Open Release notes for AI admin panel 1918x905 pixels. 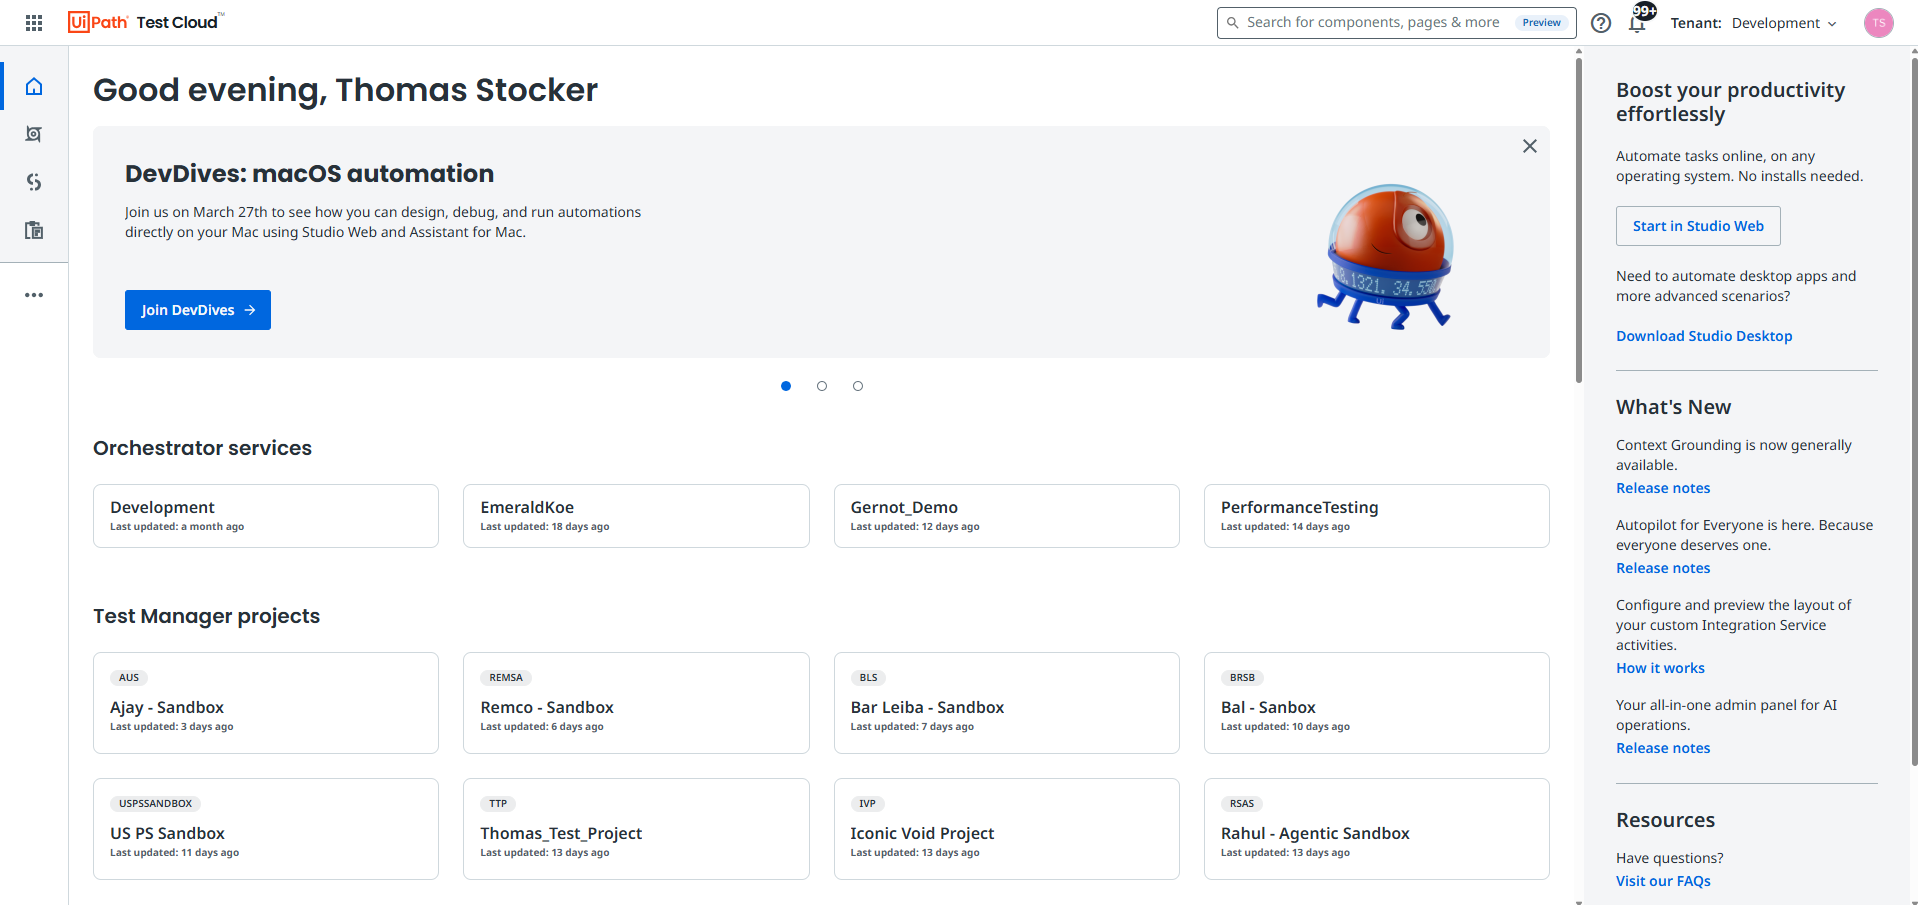click(x=1663, y=748)
